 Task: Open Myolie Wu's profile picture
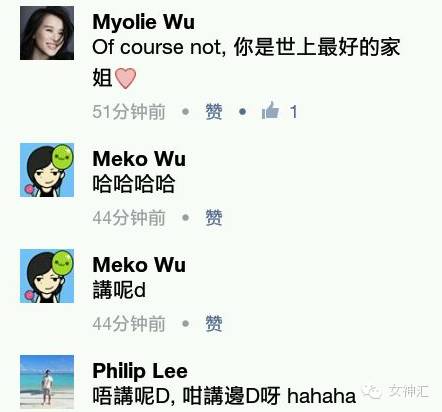pyautogui.click(x=47, y=33)
